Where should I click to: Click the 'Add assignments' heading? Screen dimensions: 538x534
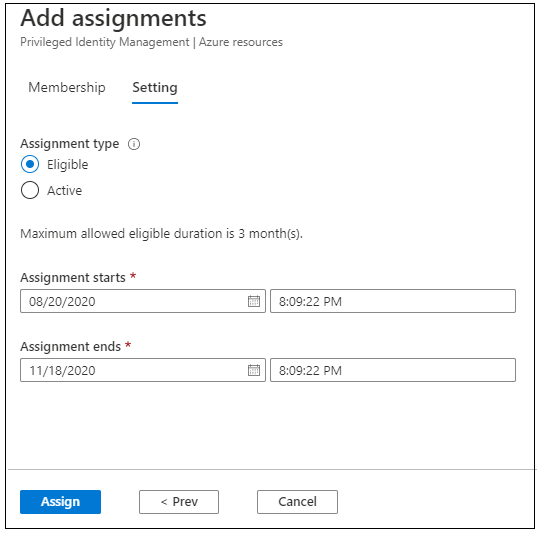(113, 18)
